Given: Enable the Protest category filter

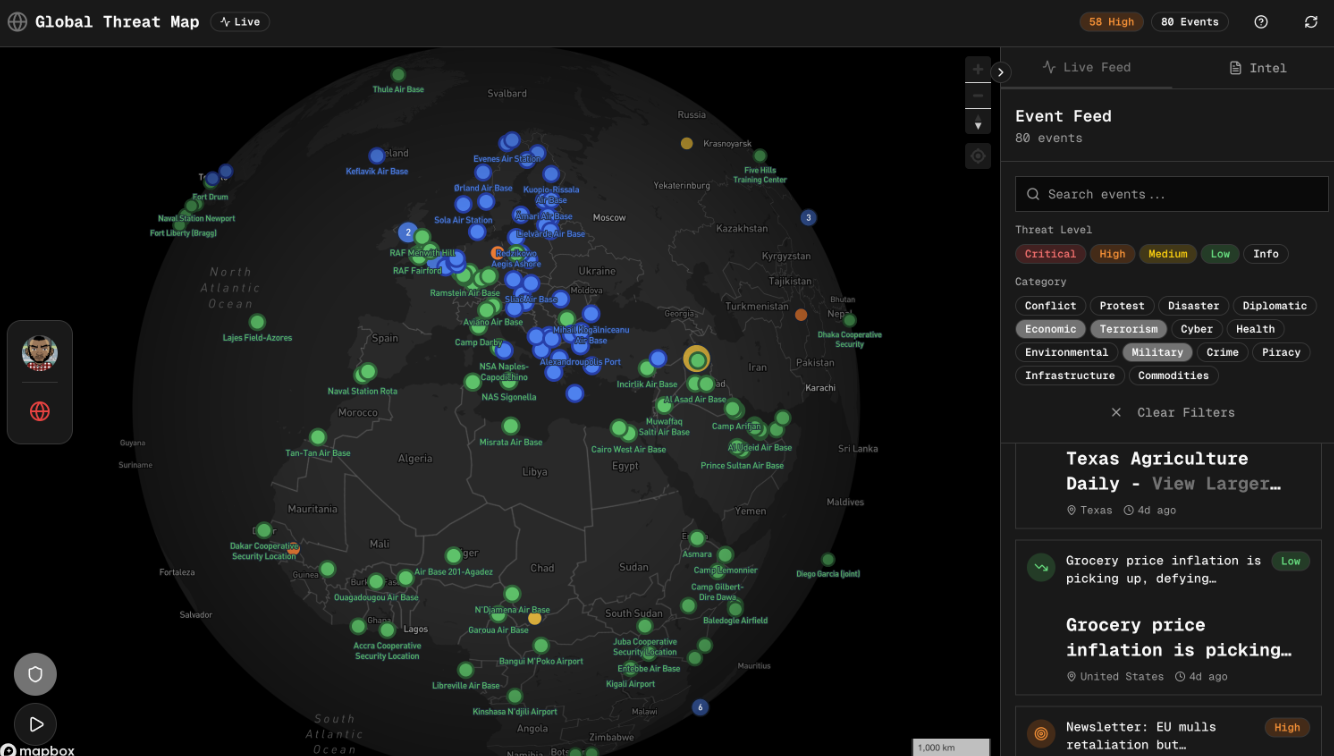Looking at the screenshot, I should click(1122, 306).
